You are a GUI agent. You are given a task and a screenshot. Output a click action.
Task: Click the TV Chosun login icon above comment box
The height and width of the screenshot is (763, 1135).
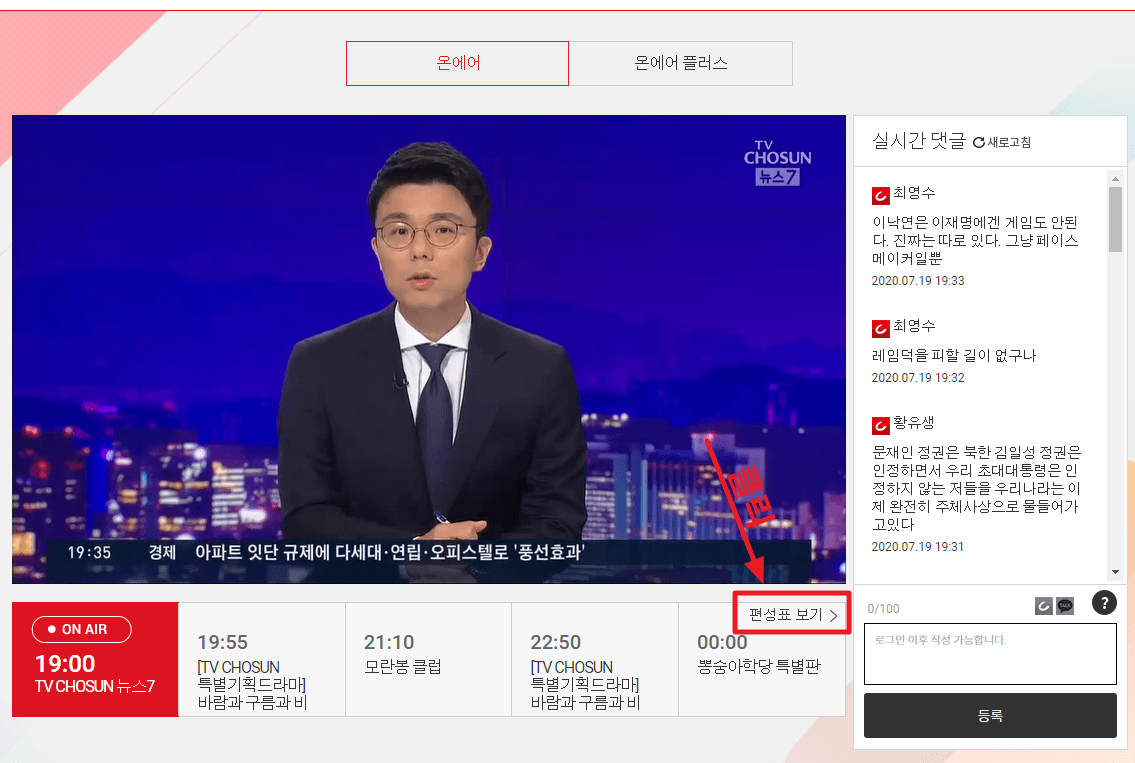[1043, 606]
